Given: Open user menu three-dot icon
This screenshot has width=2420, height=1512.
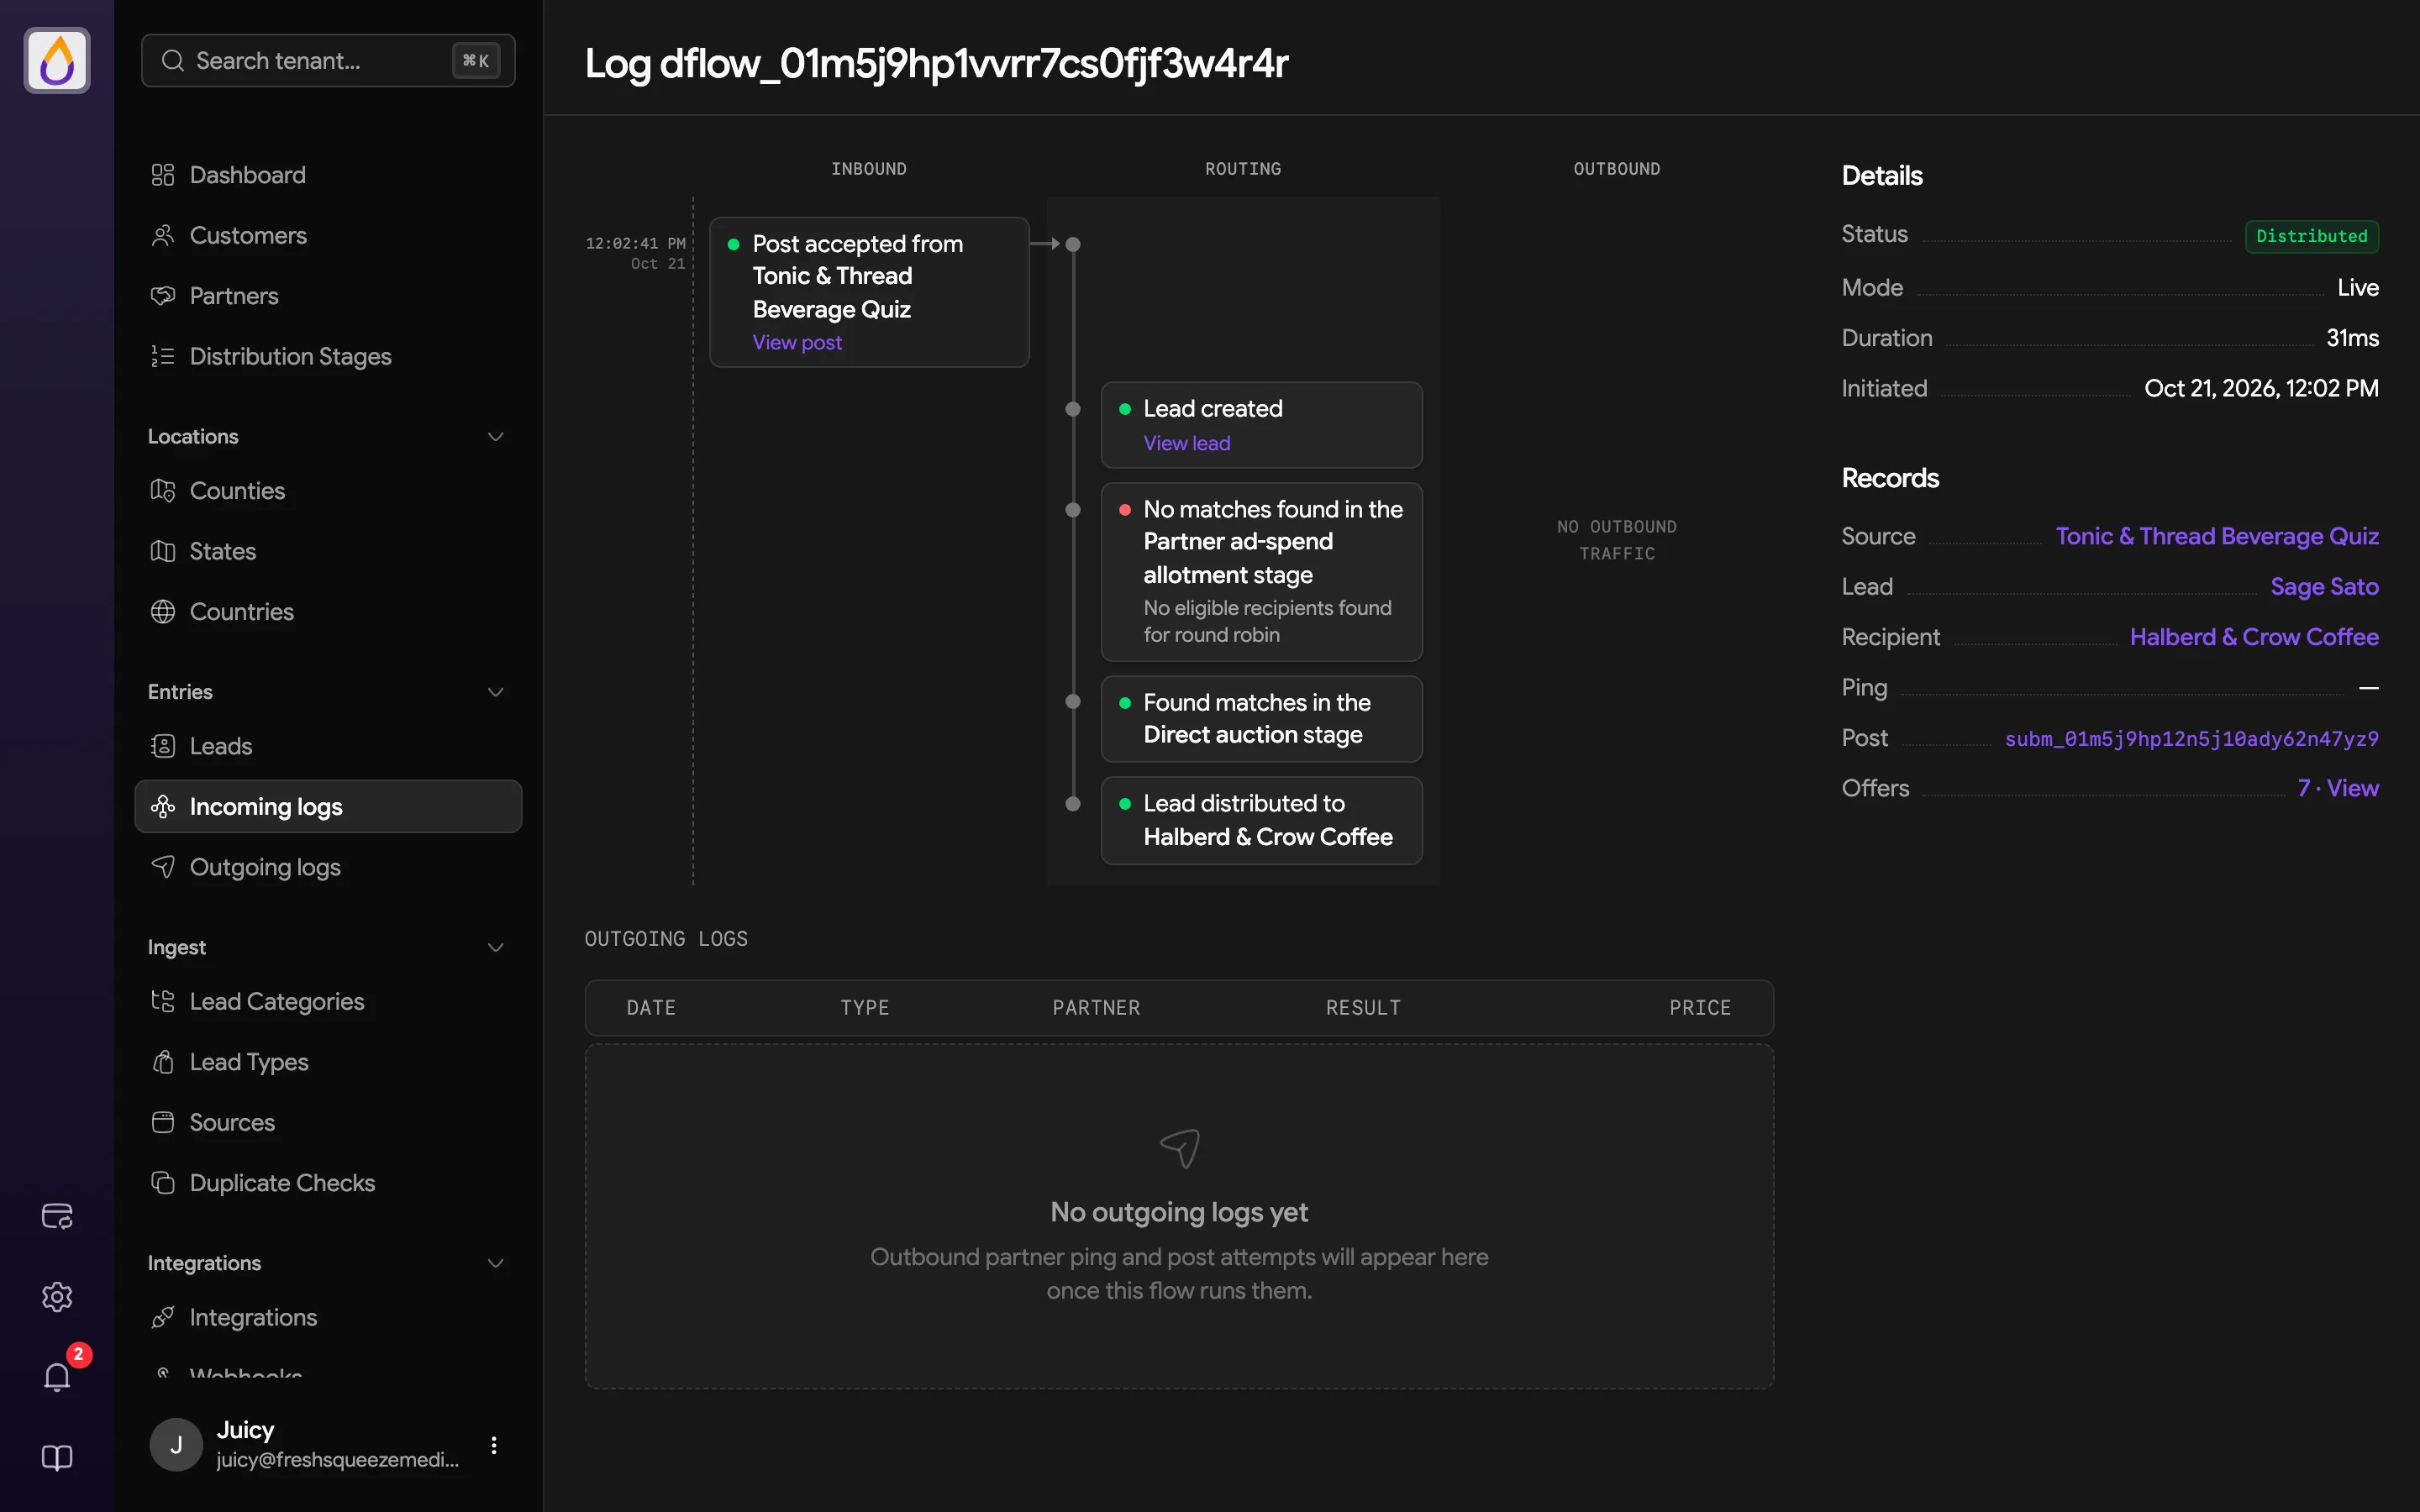Looking at the screenshot, I should [494, 1445].
